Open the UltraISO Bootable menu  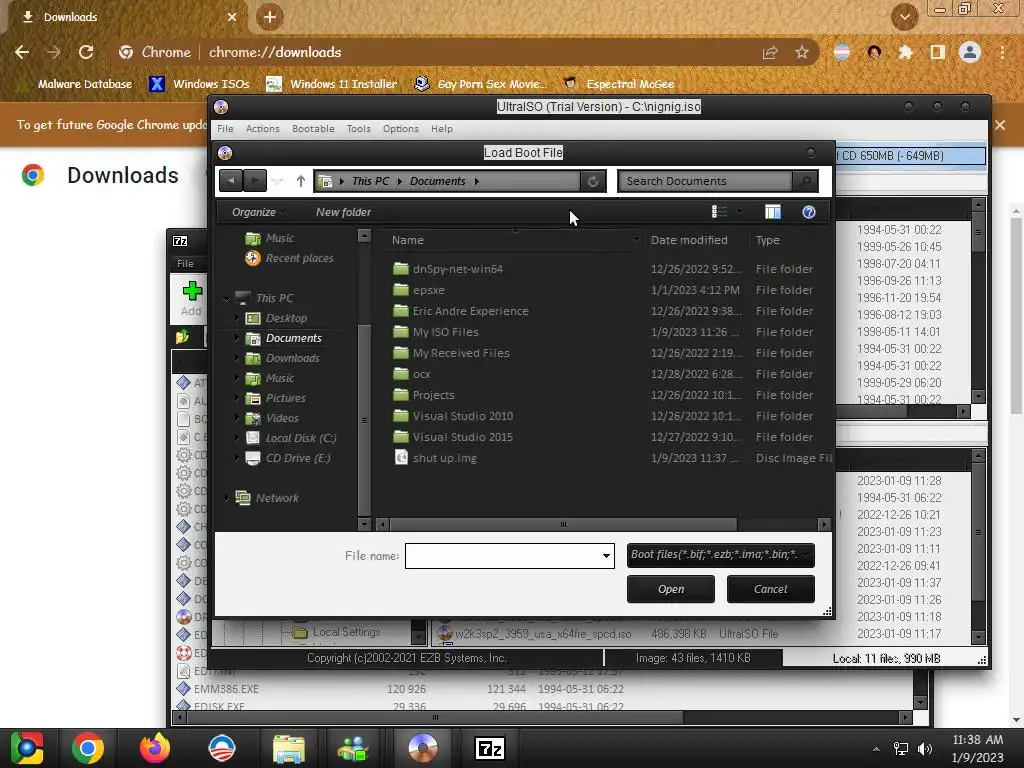[x=313, y=129]
